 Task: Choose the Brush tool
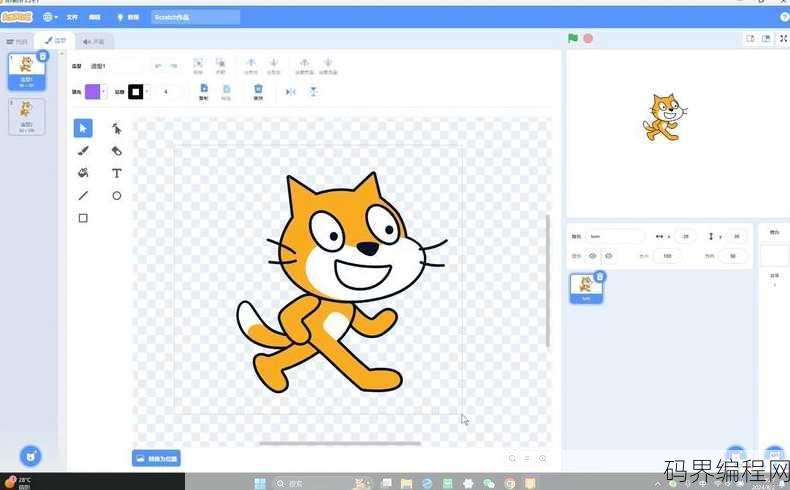coord(83,151)
